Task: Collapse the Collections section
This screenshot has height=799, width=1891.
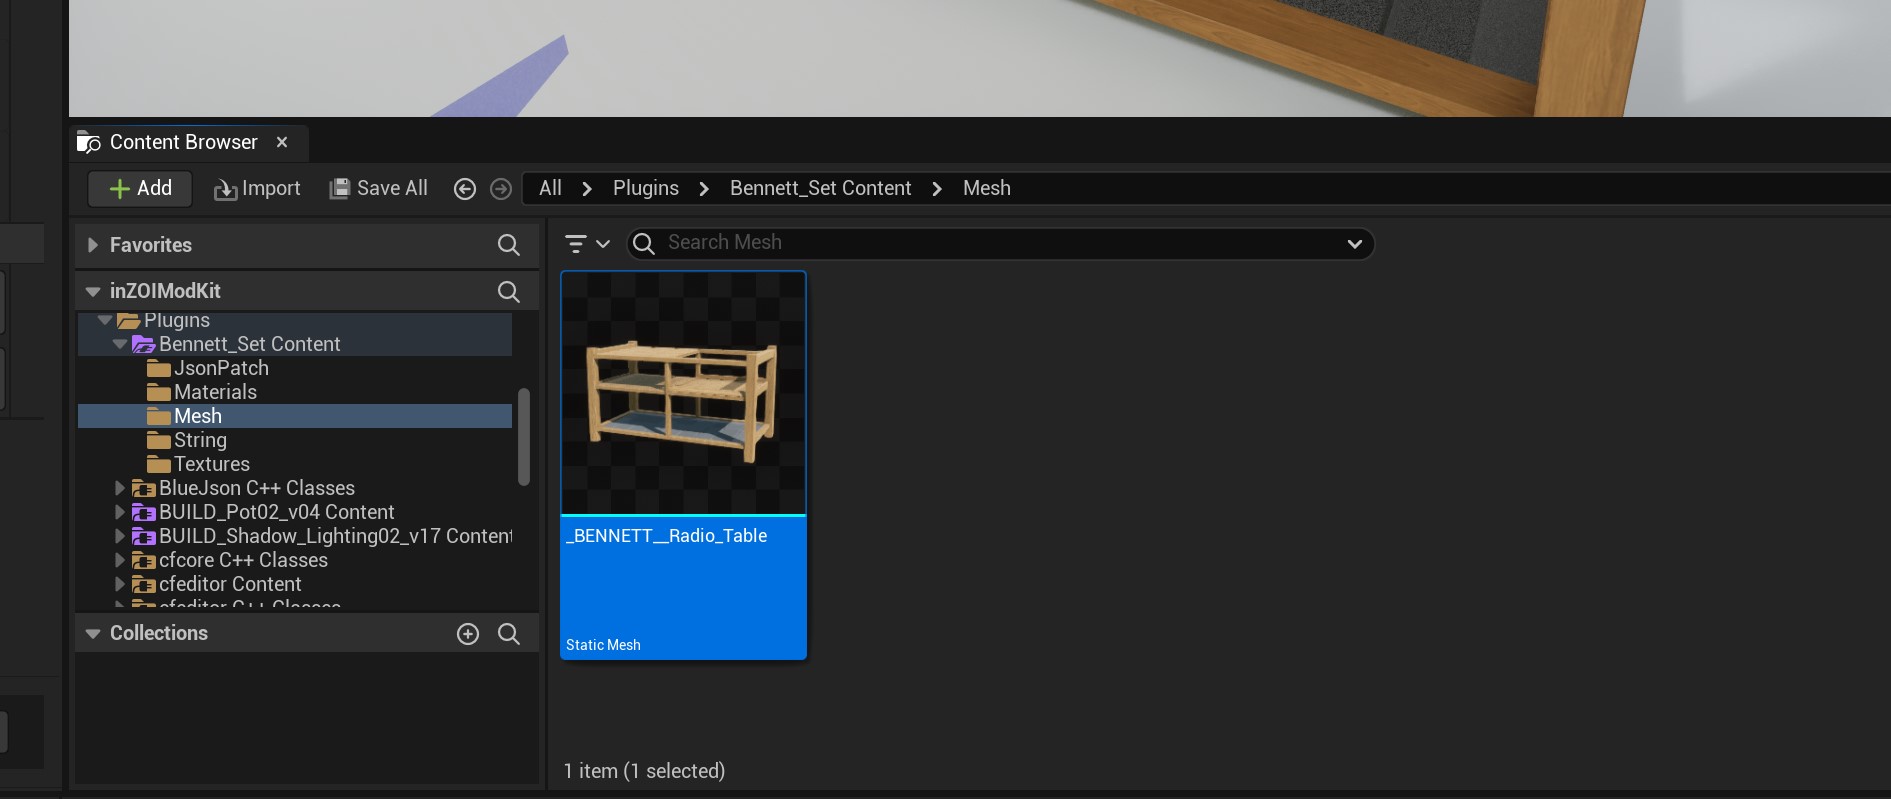Action: pos(93,633)
